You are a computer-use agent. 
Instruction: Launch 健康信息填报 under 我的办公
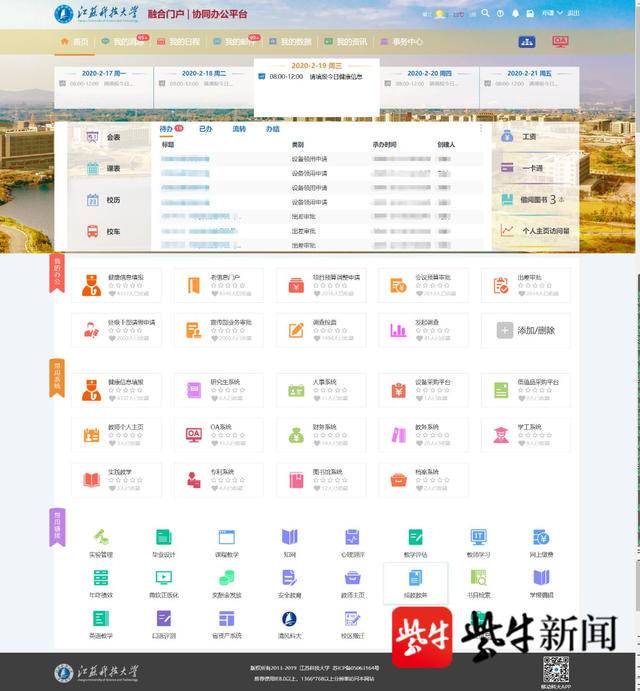[91, 285]
